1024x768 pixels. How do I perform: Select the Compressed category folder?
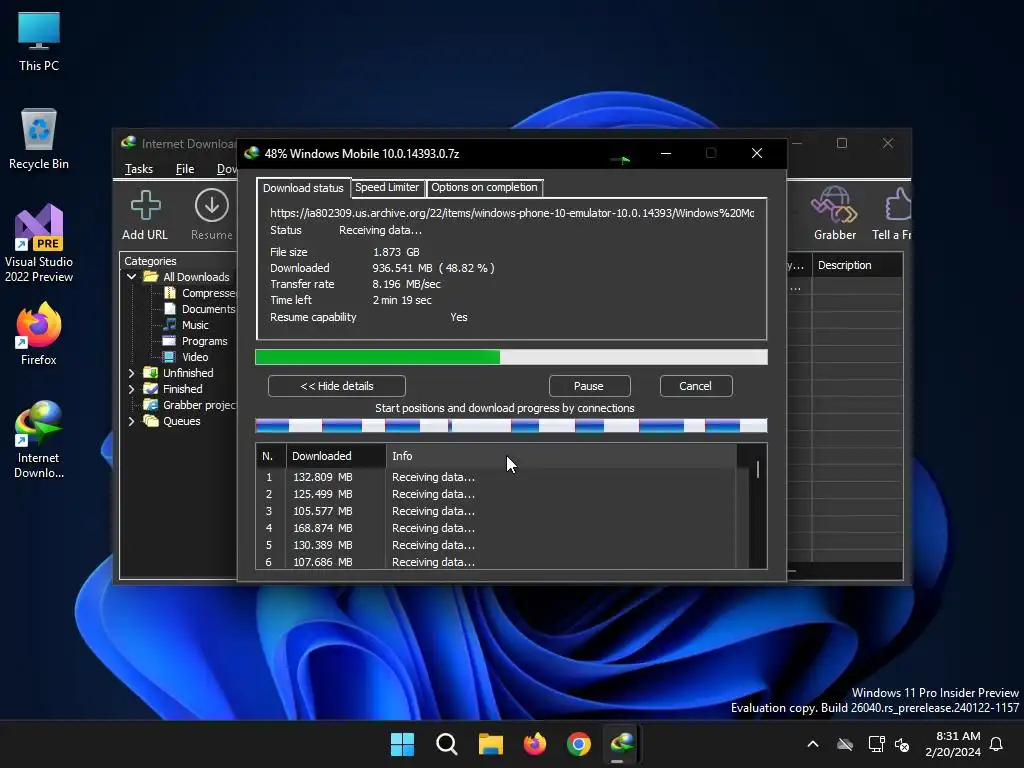point(200,293)
